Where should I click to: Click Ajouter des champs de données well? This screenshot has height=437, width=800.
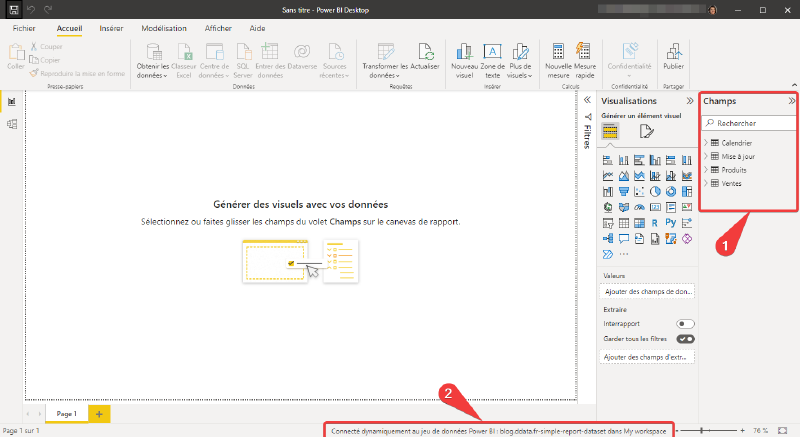point(647,292)
